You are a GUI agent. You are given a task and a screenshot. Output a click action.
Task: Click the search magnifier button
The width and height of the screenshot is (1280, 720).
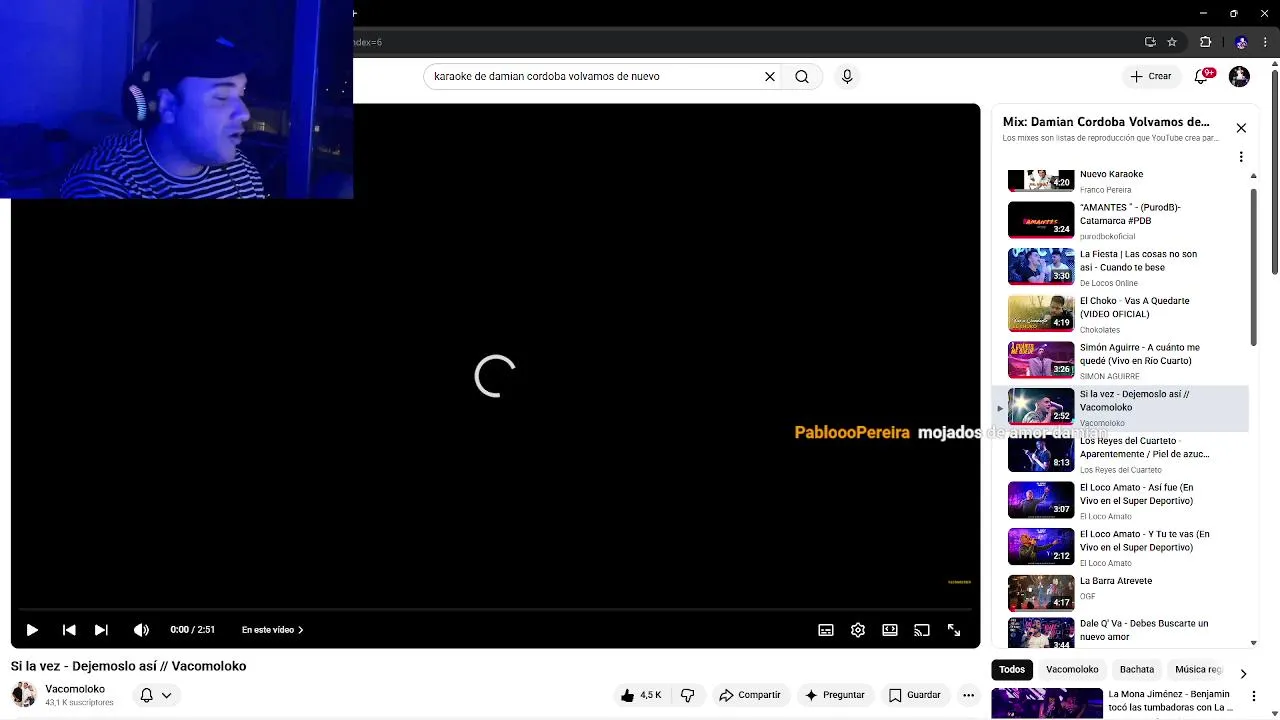[802, 76]
